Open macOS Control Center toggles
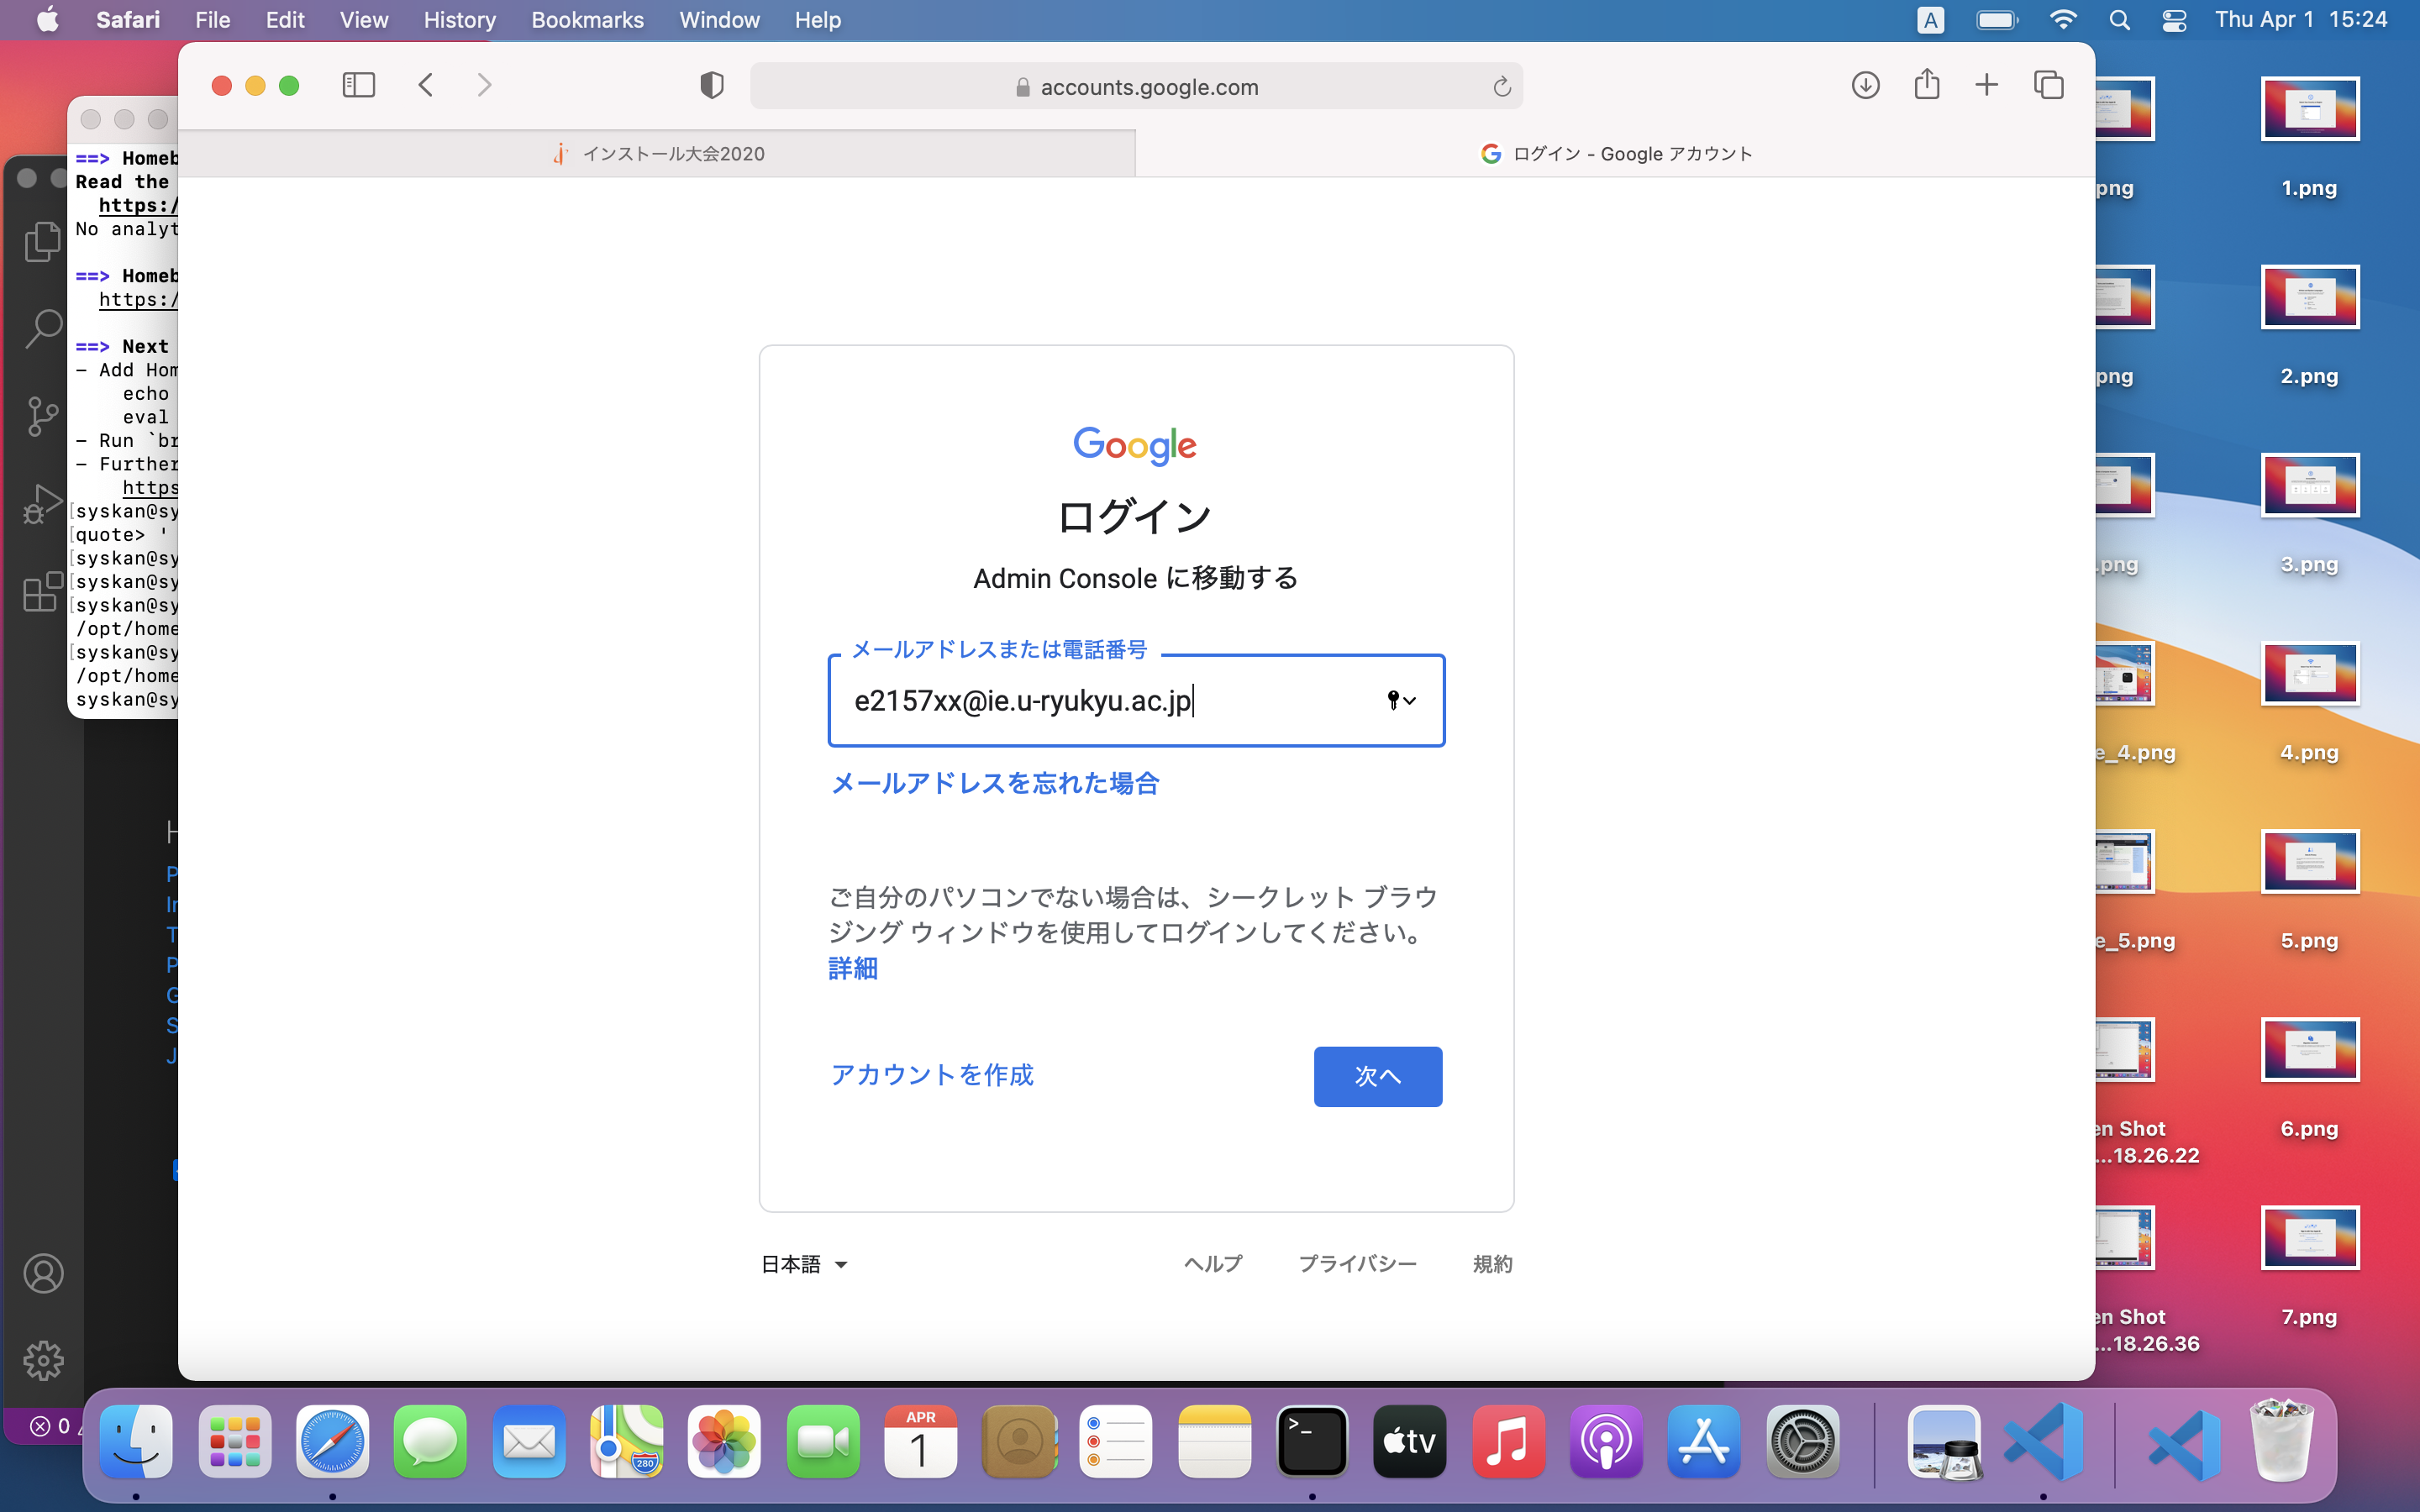 point(2174,20)
